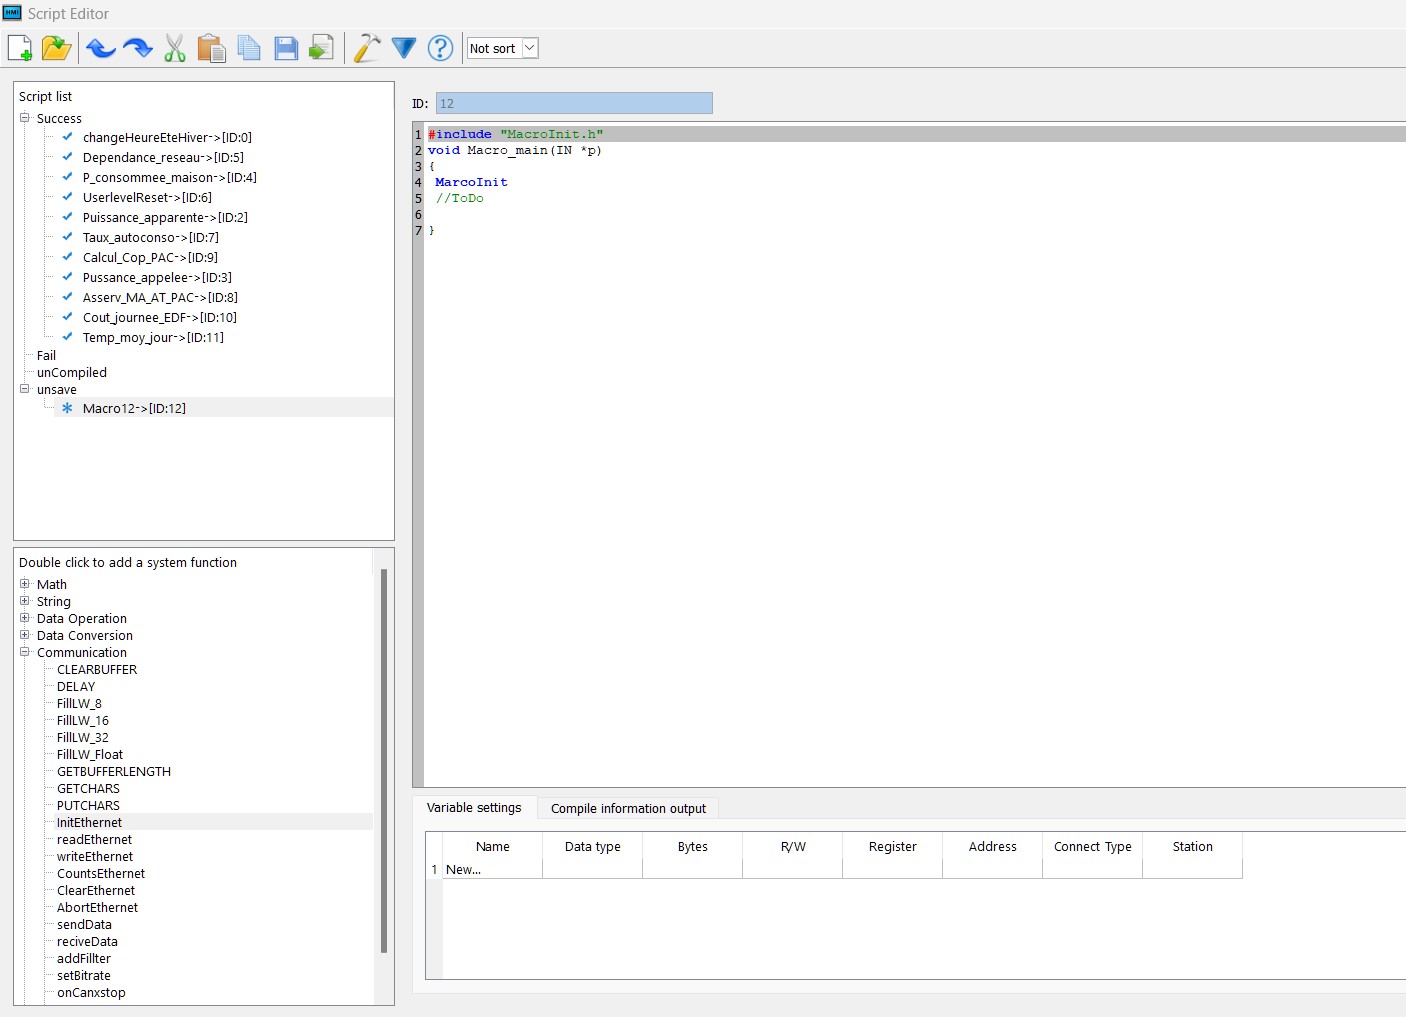Select the unsaved Macro12 script

[x=134, y=408]
